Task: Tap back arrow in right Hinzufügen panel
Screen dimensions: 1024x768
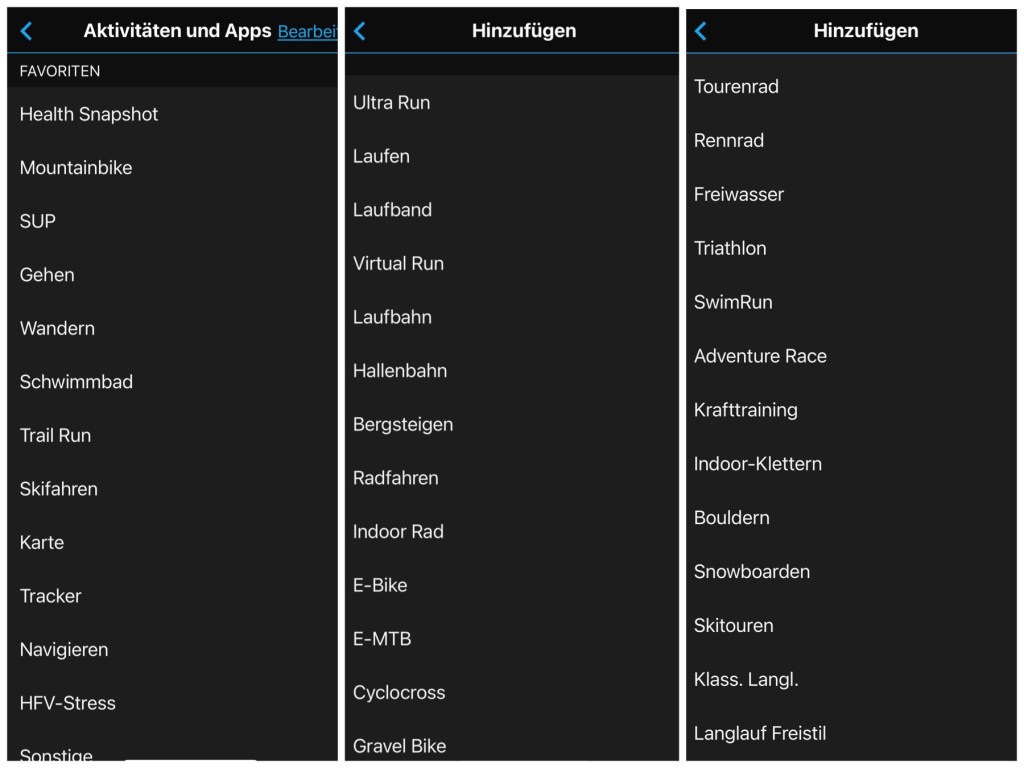Action: pos(700,31)
